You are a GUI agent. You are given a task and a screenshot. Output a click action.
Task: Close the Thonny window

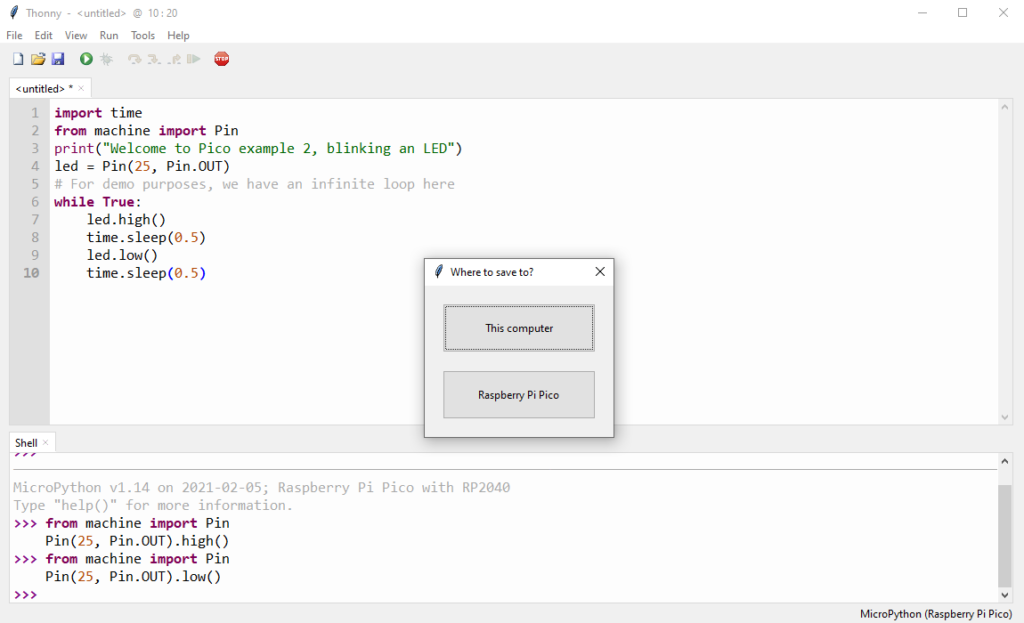(1003, 12)
